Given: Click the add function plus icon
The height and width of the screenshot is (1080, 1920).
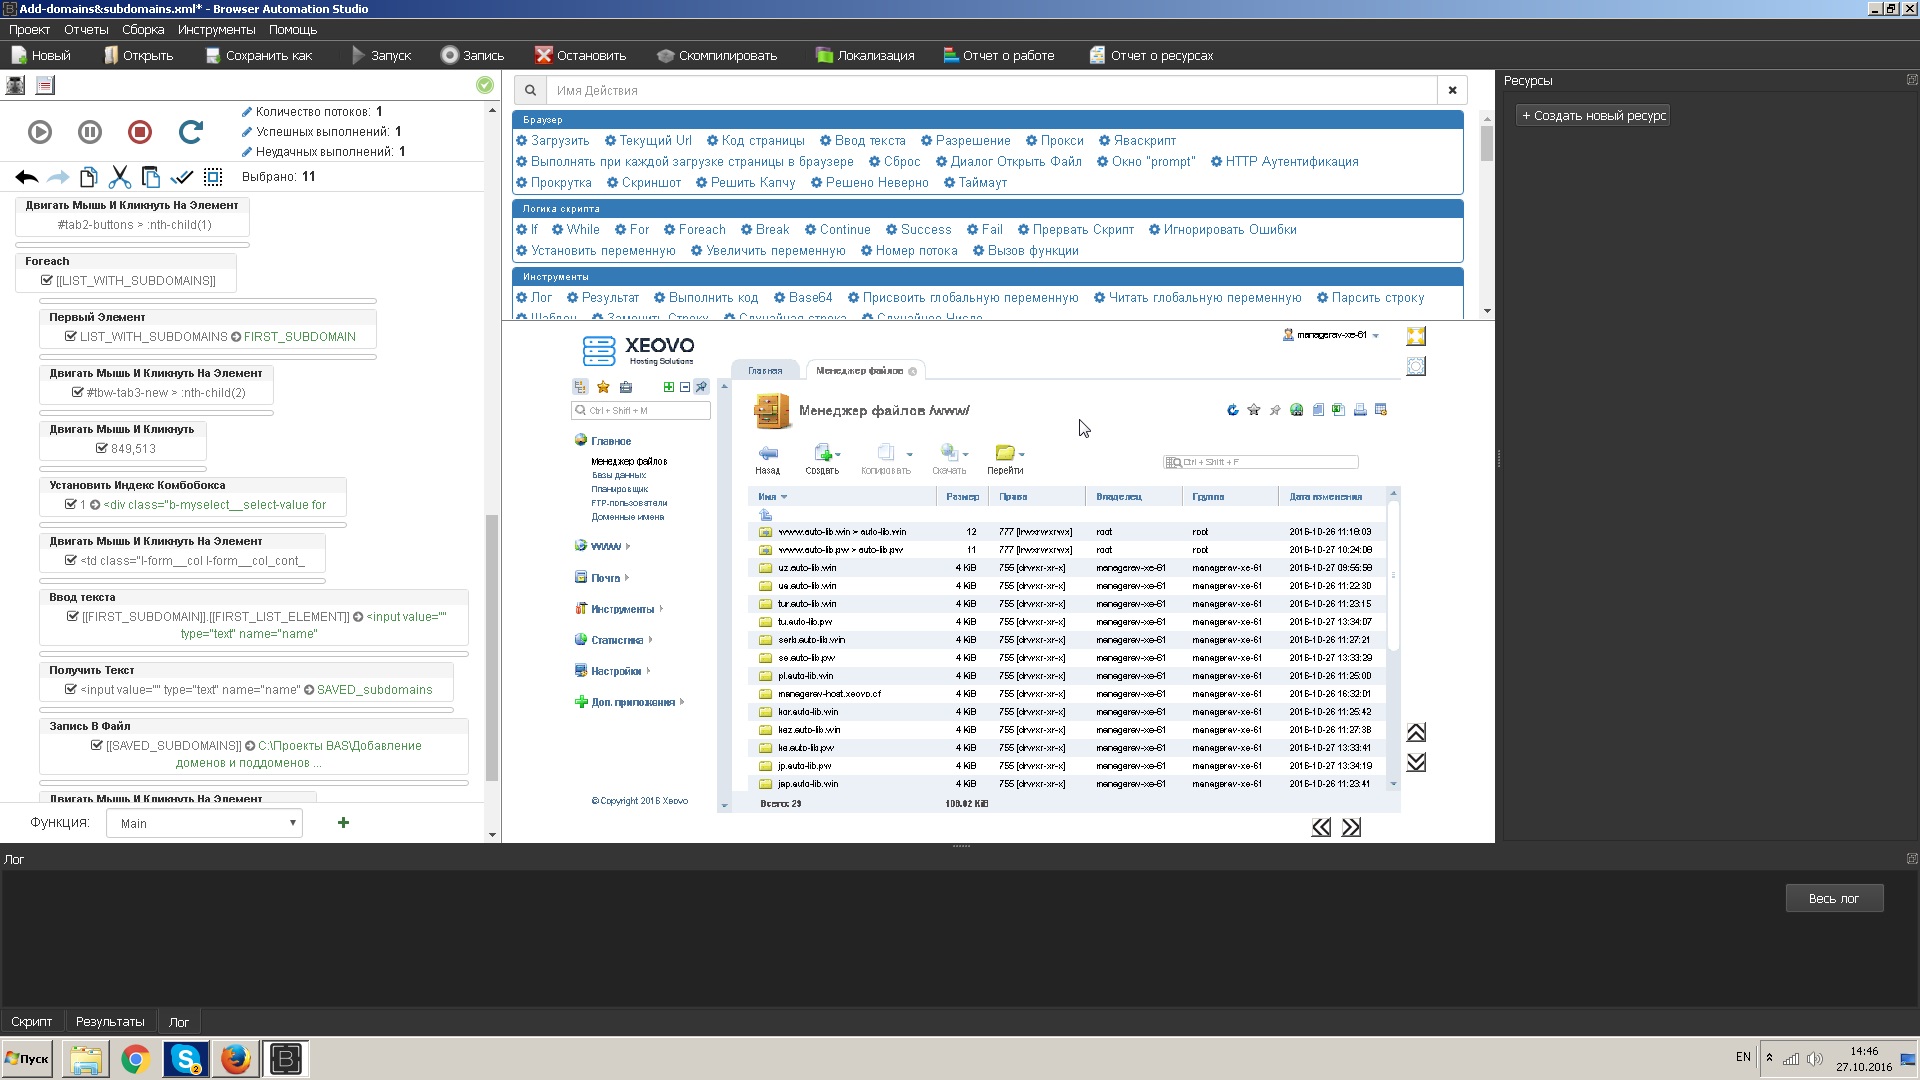Looking at the screenshot, I should click(343, 823).
